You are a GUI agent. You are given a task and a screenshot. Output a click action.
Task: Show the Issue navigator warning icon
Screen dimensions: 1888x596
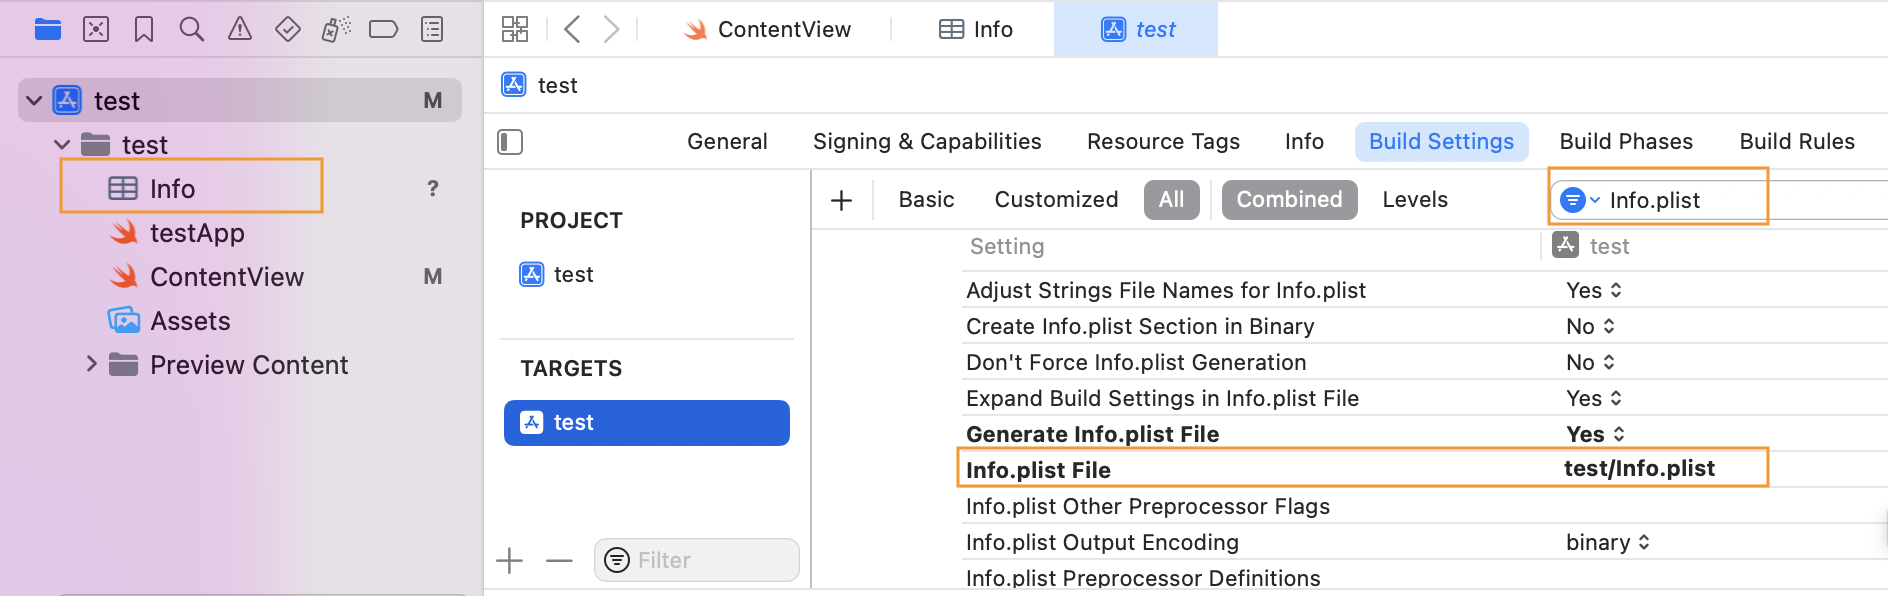[240, 30]
